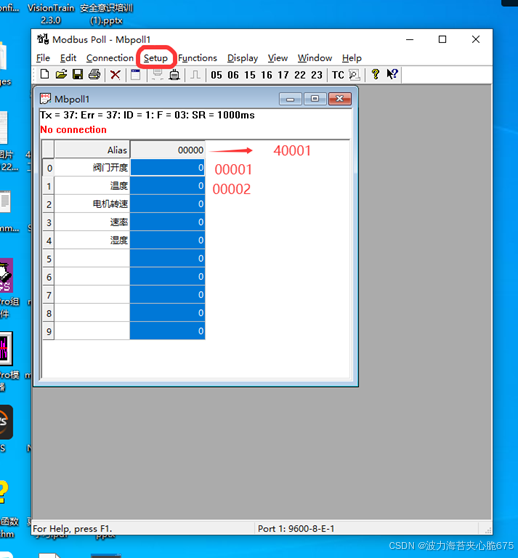518x558 pixels.
Task: Click the Print toolbar icon
Action: (x=94, y=74)
